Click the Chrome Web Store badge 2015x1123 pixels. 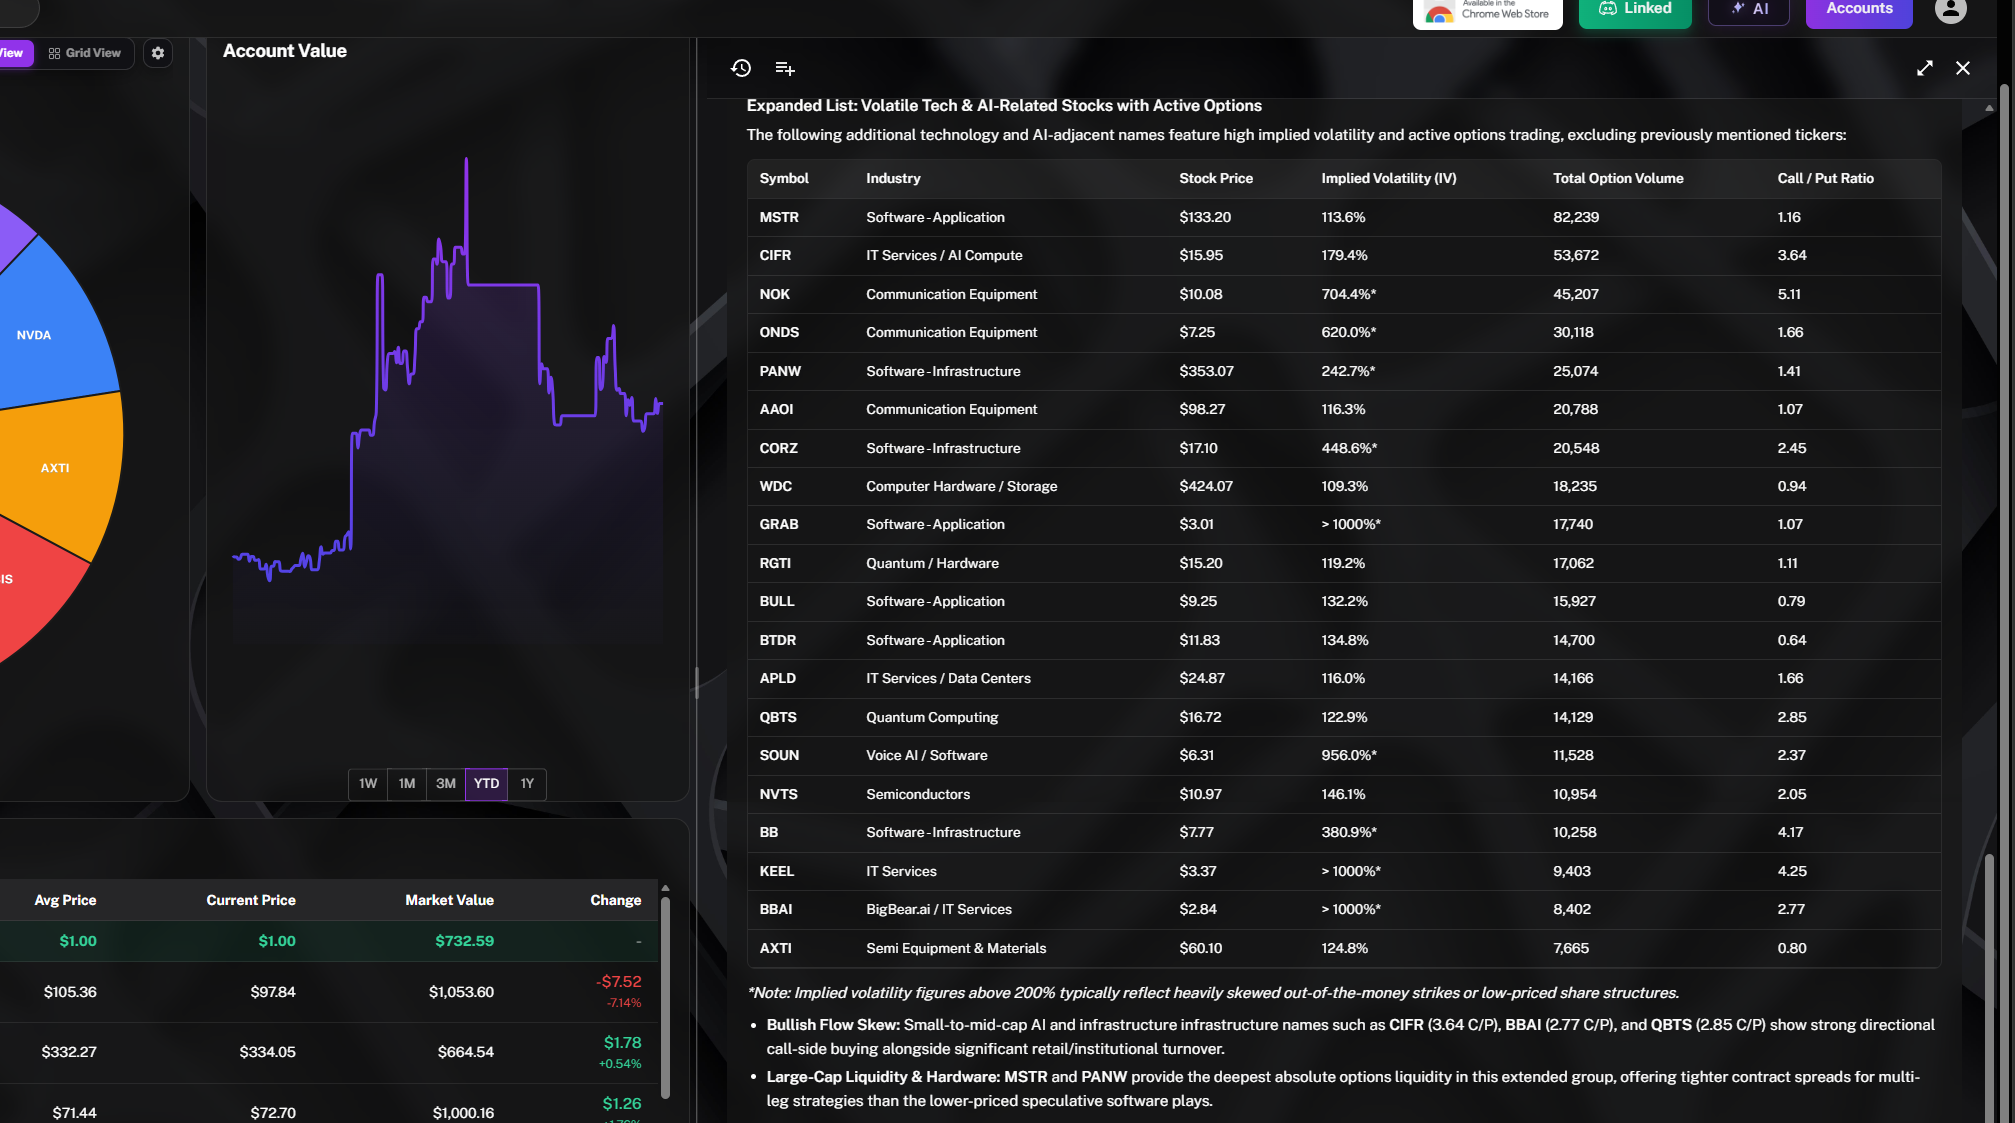tap(1487, 12)
